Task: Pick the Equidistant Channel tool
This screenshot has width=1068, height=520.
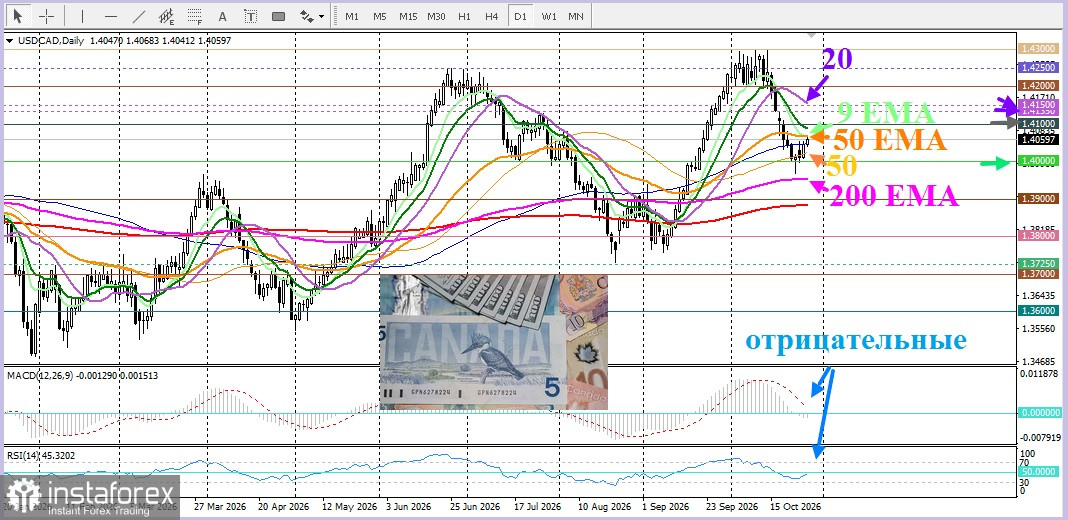Action: pyautogui.click(x=166, y=16)
